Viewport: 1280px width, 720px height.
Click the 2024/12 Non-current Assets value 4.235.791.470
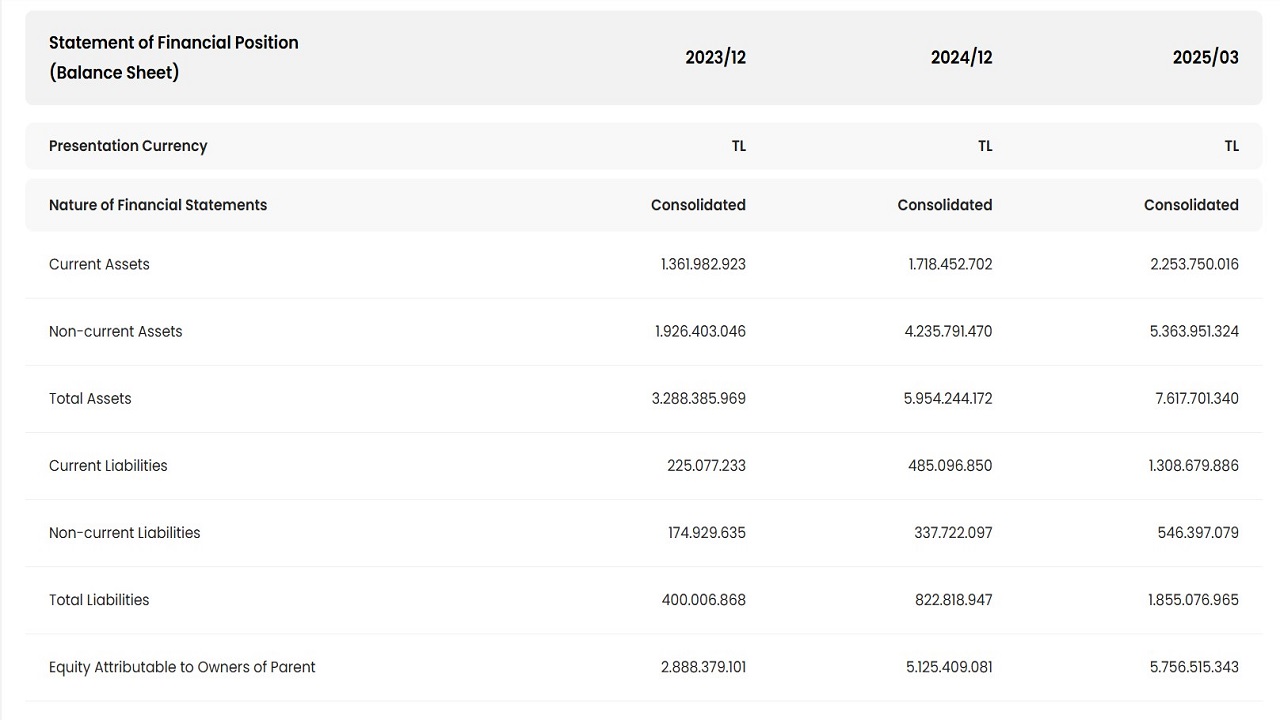coord(948,331)
